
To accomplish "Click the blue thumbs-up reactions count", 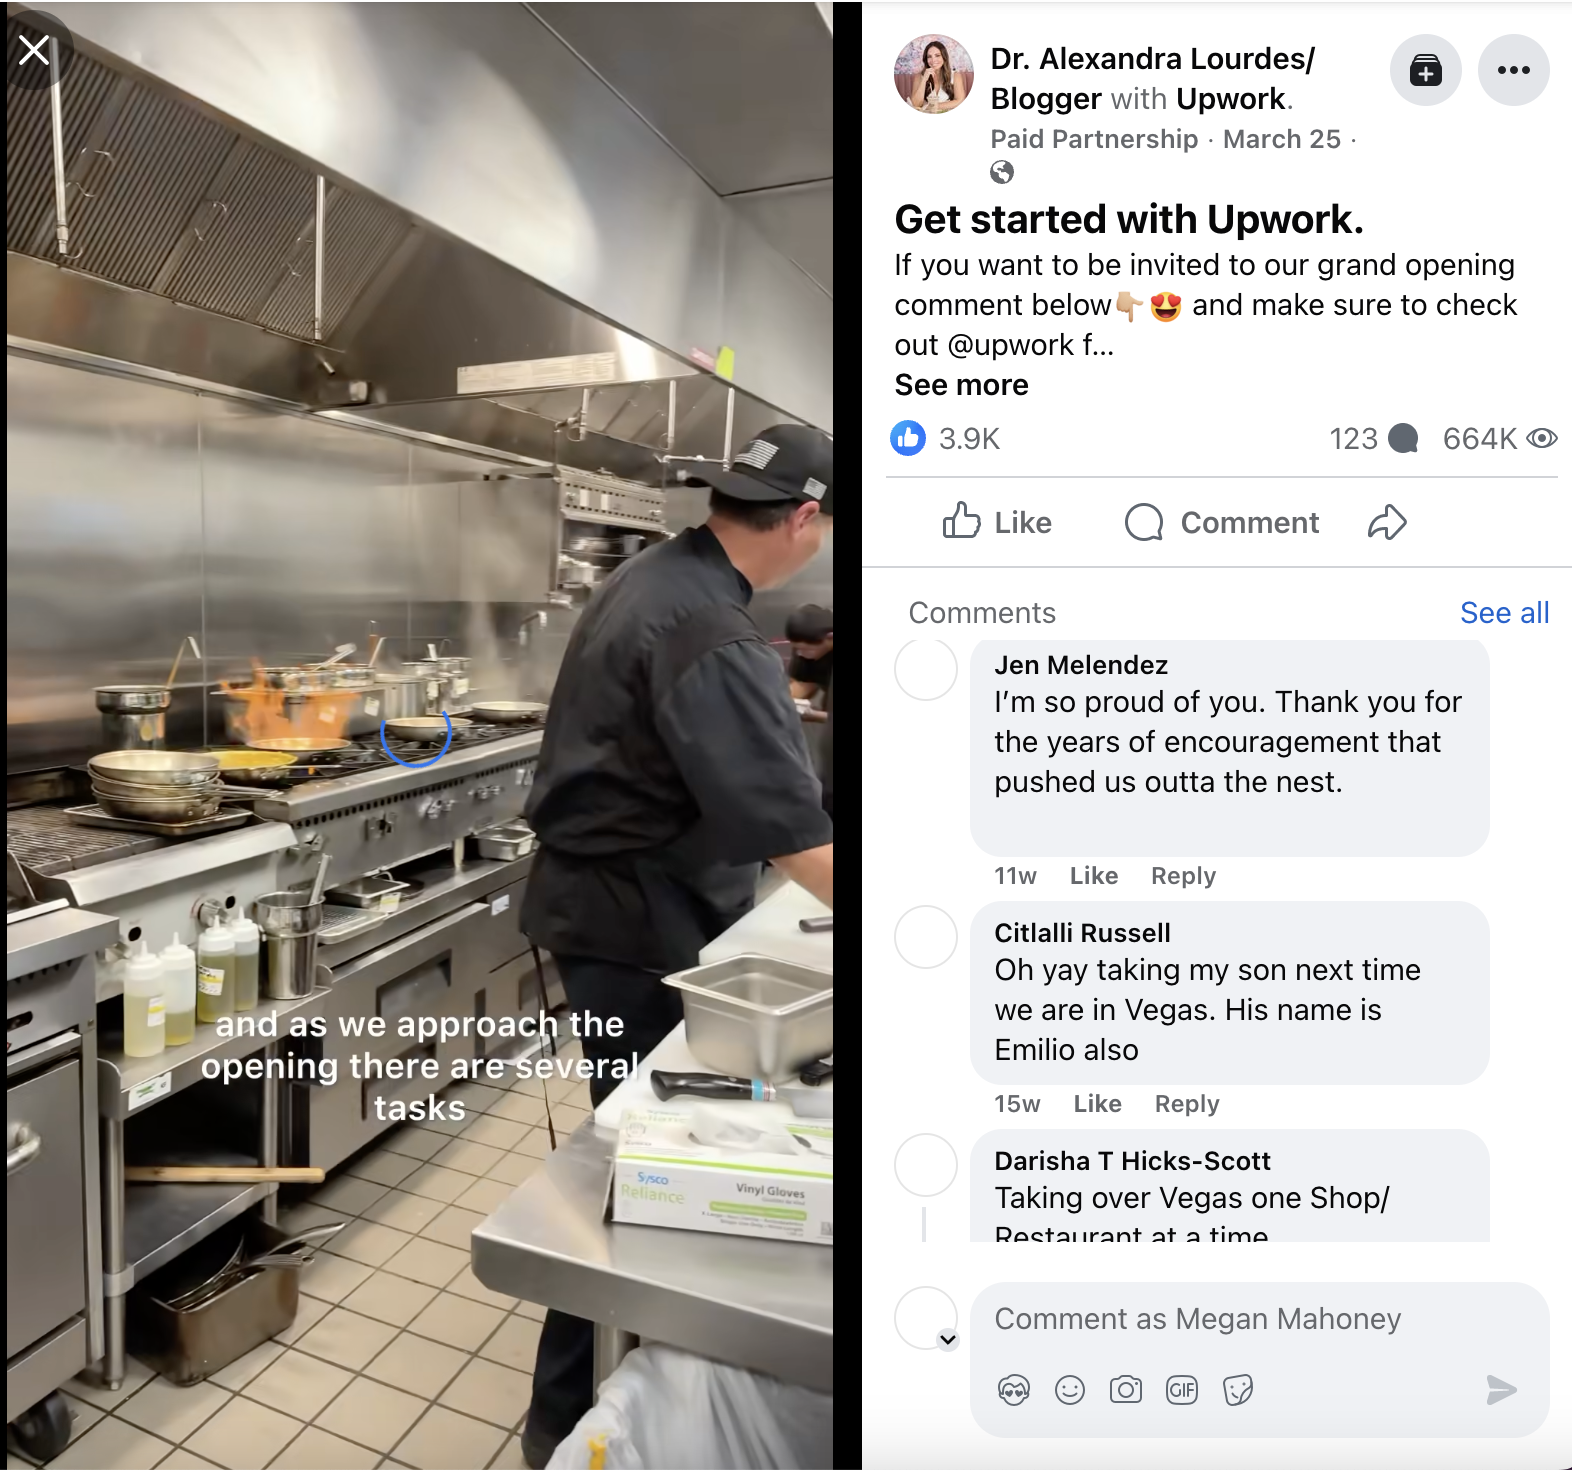I will click(945, 438).
